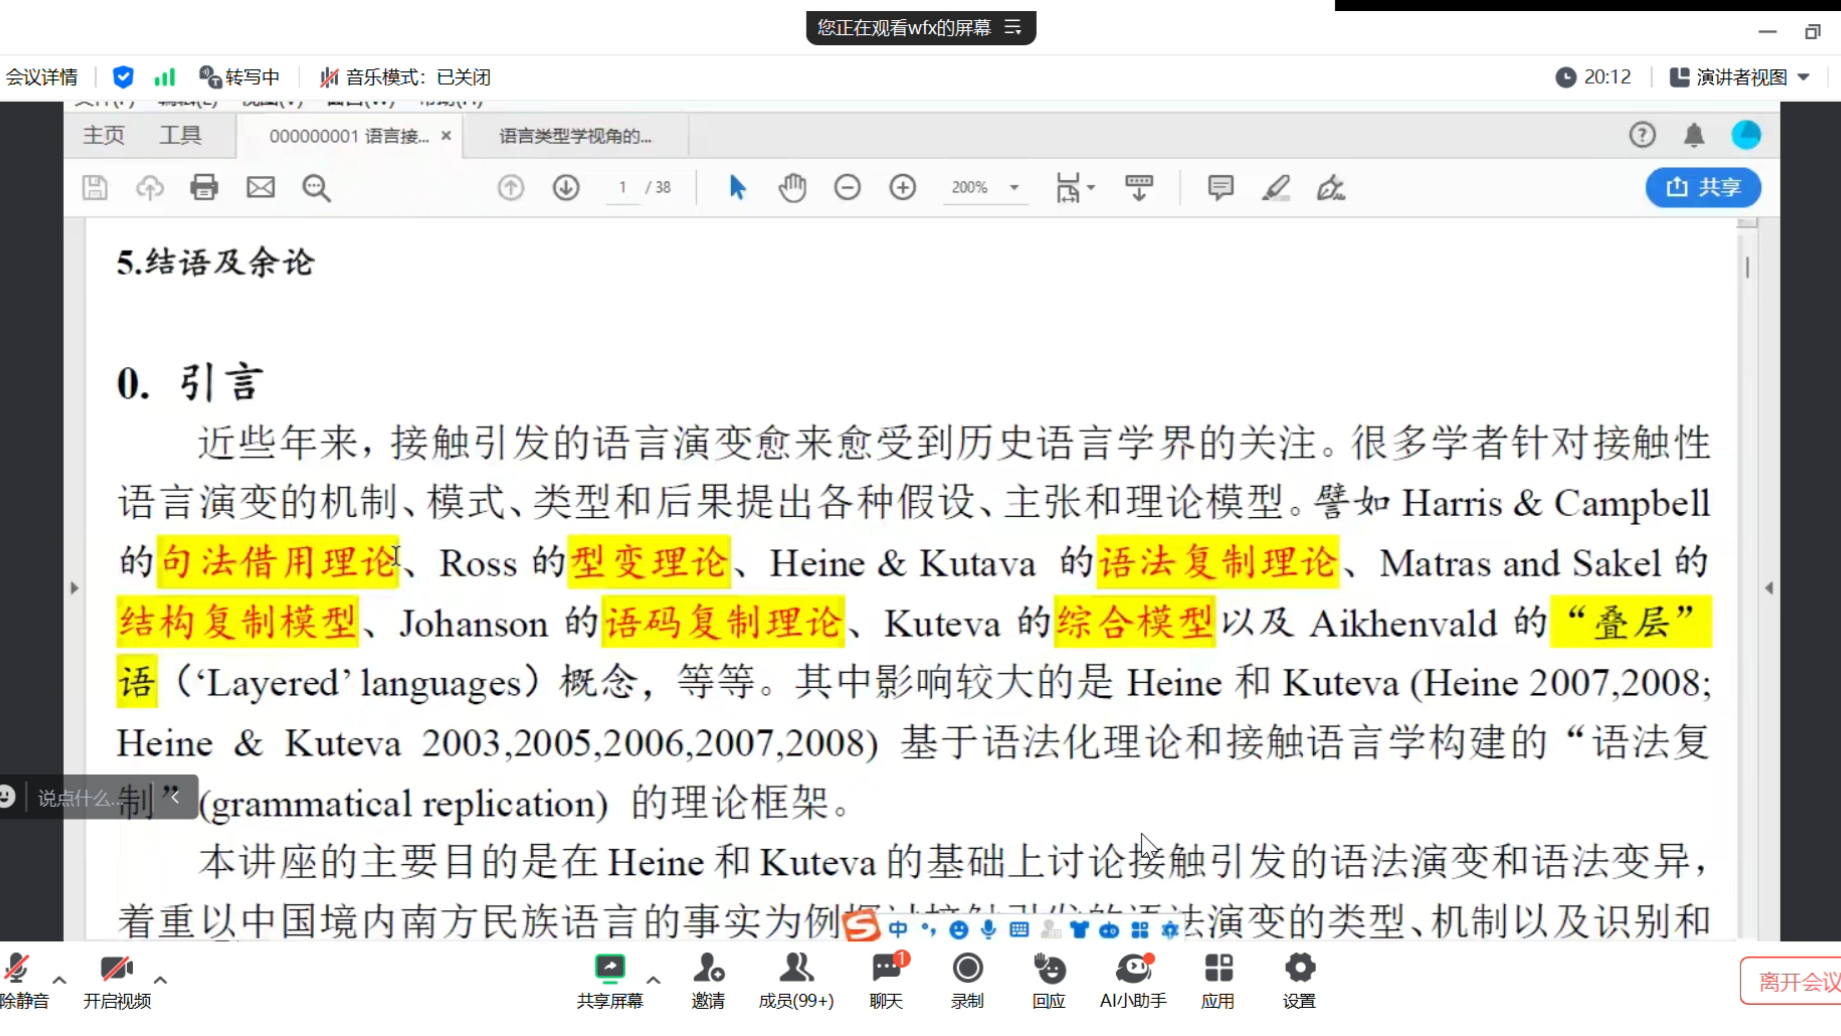Click the Sogou soft keyboard icon
Viewport: 1841px width, 1036px height.
[x=1018, y=929]
